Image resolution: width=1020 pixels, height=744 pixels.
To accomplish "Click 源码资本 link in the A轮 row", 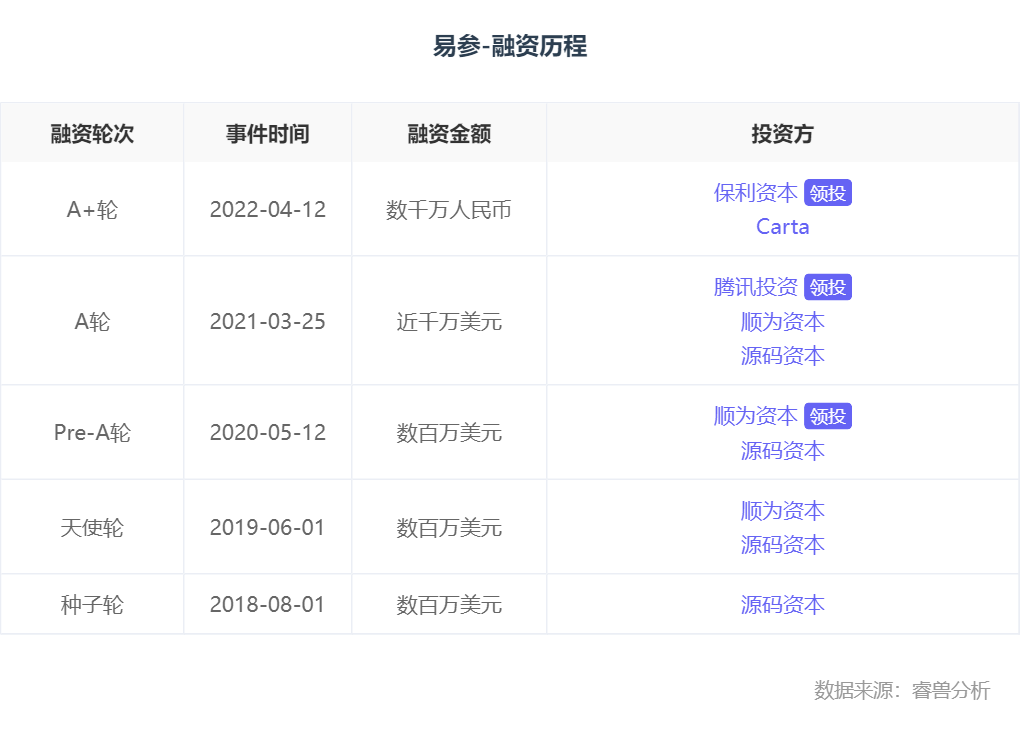I will click(x=783, y=356).
